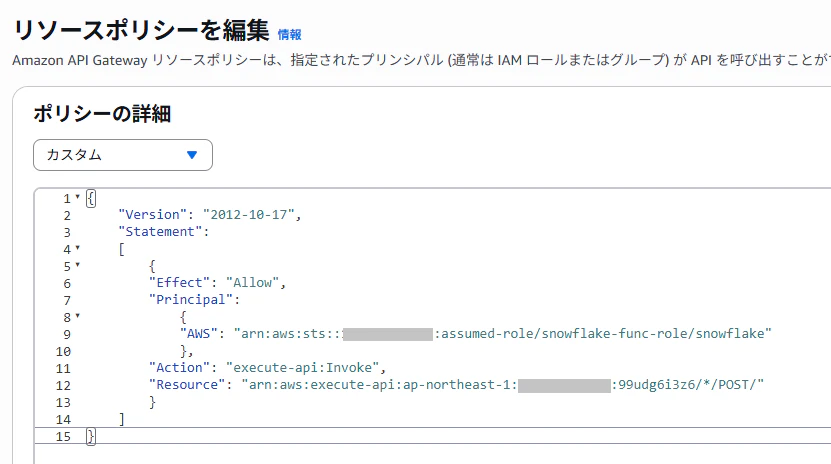The width and height of the screenshot is (831, 464).
Task: Click line number 12 in the gutter
Action: [63, 386]
